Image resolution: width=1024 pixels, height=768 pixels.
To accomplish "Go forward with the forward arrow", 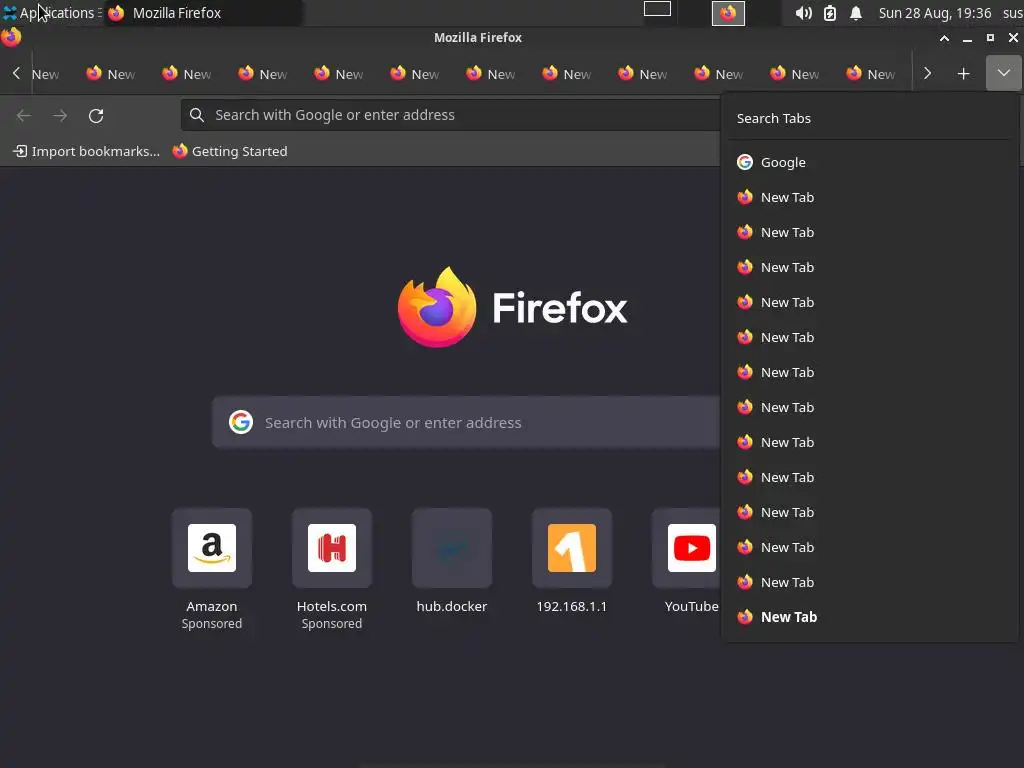I will pyautogui.click(x=60, y=116).
